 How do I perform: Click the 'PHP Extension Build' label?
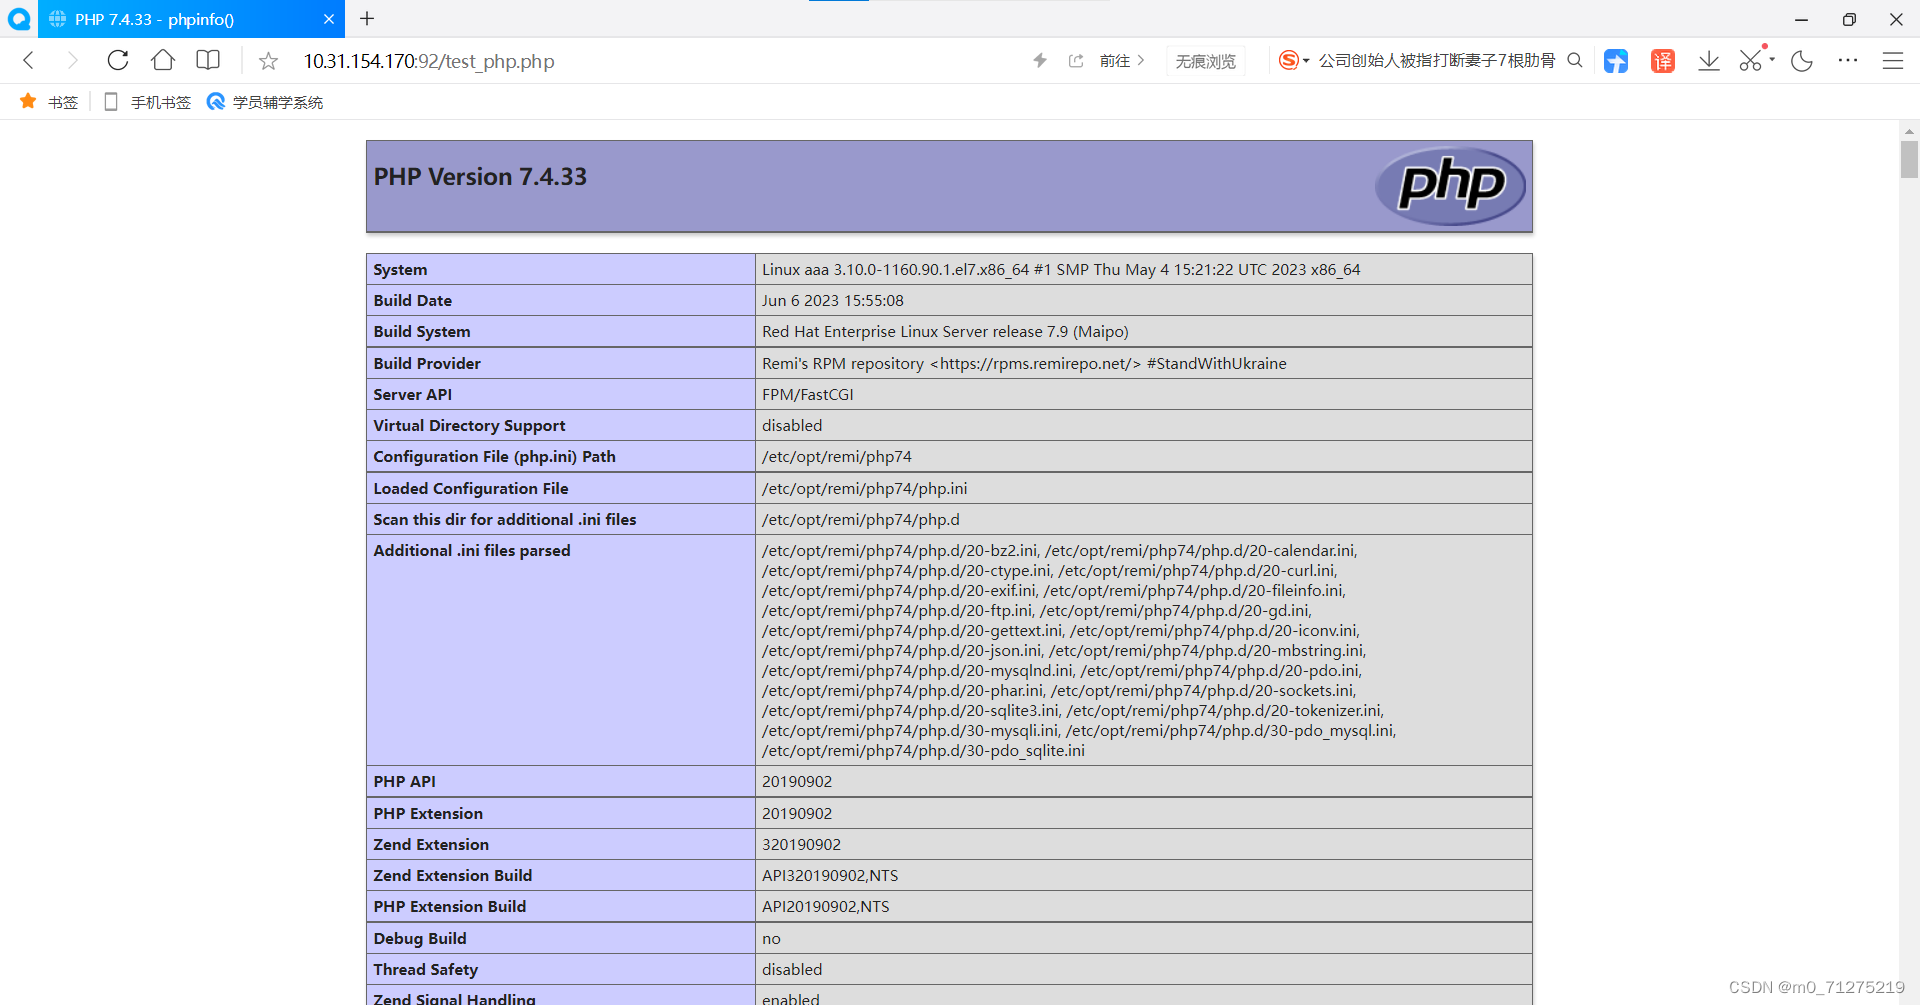pos(450,907)
